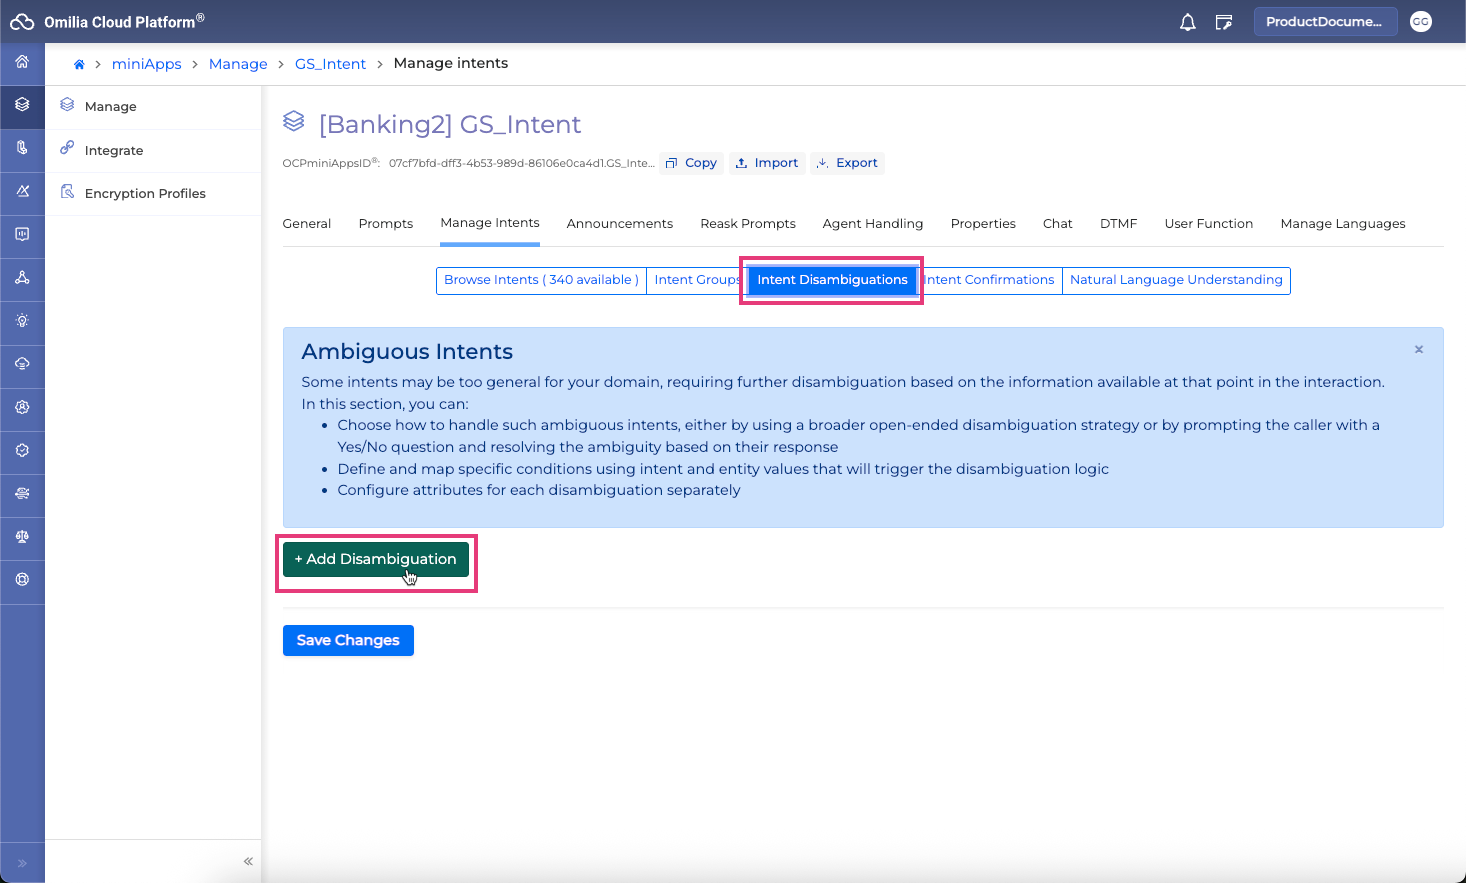This screenshot has width=1466, height=883.
Task: Select Intent Confirmations section
Action: pyautogui.click(x=990, y=280)
